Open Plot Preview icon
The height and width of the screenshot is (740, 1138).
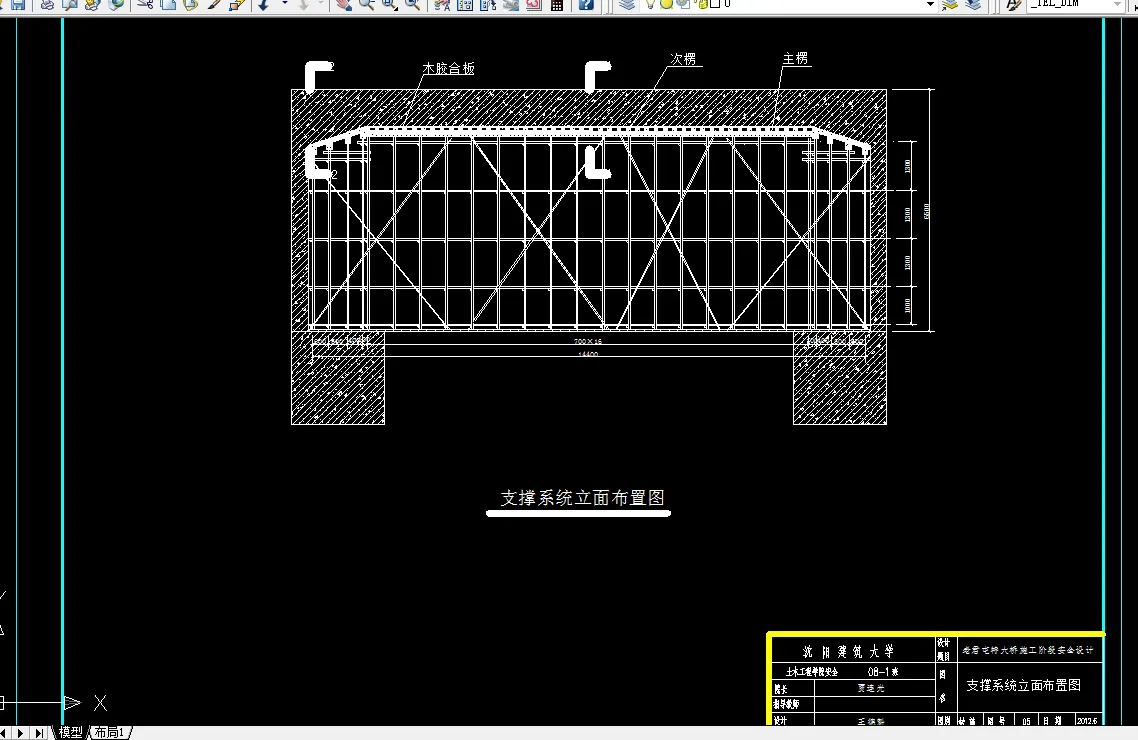(70, 4)
